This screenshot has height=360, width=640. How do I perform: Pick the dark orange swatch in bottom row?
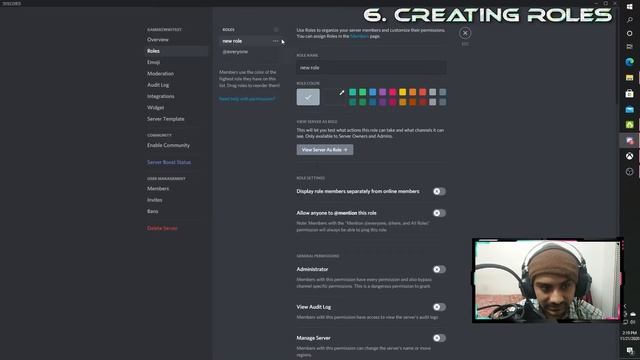click(x=413, y=102)
